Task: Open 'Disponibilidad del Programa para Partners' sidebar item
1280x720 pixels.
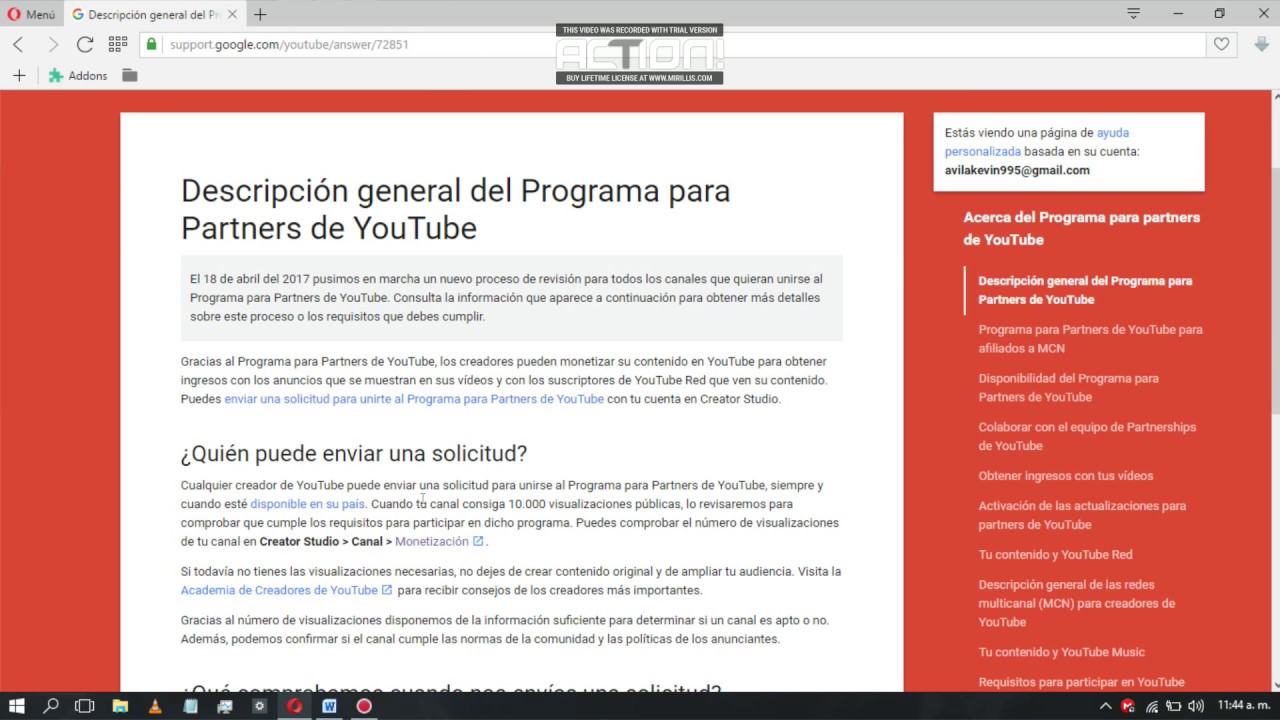Action: 1068,388
